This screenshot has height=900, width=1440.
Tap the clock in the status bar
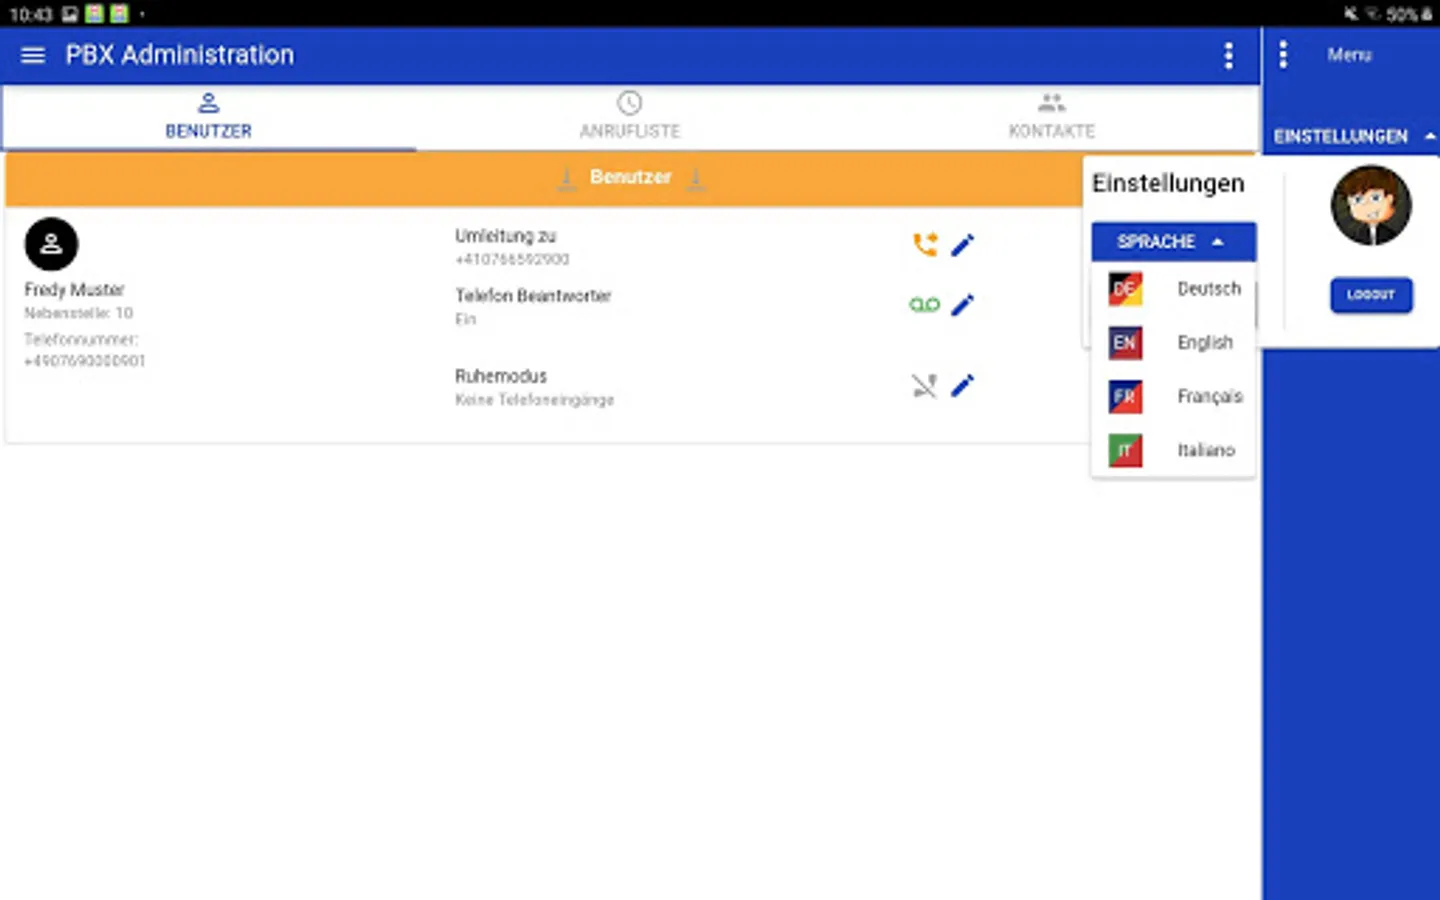point(30,14)
